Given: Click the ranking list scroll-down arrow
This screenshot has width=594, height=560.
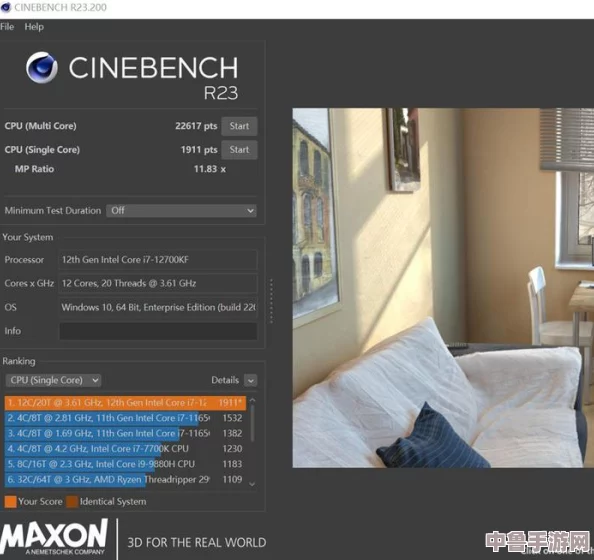Looking at the screenshot, I should (252, 484).
